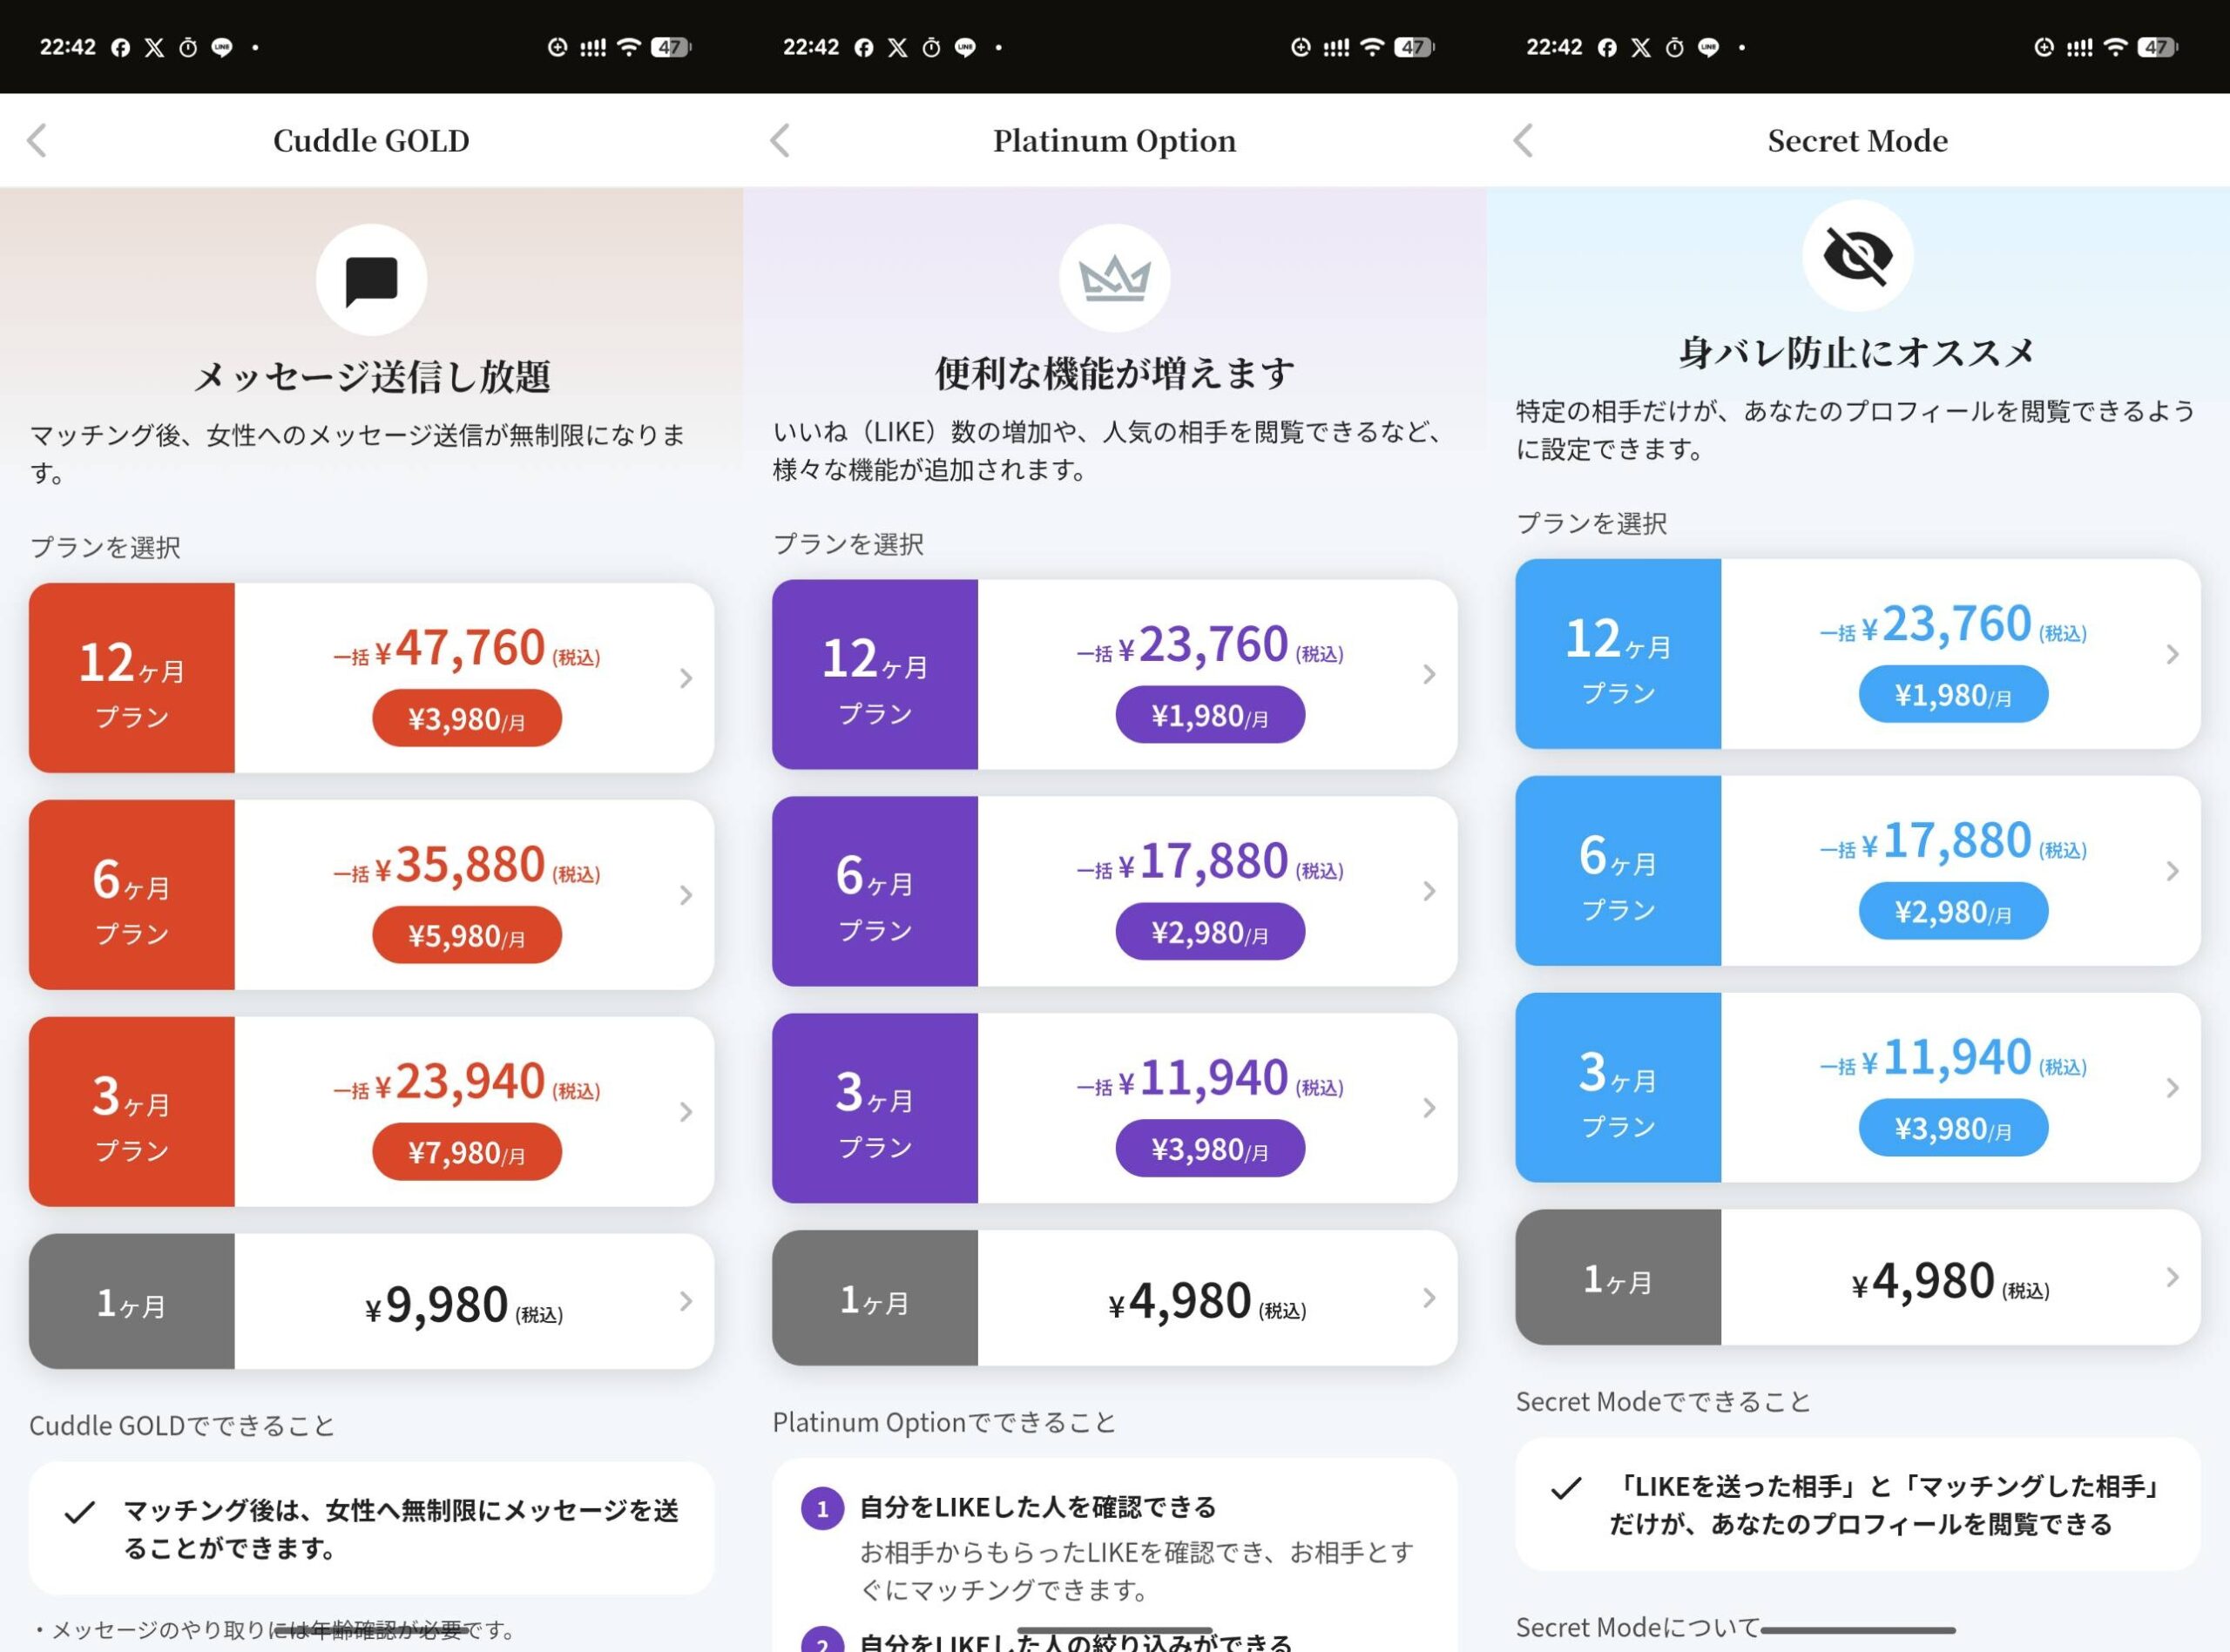Viewport: 2230px width, 1652px height.
Task: Select Secret Mode 12ヶ月 blue plan label
Action: [1618, 654]
